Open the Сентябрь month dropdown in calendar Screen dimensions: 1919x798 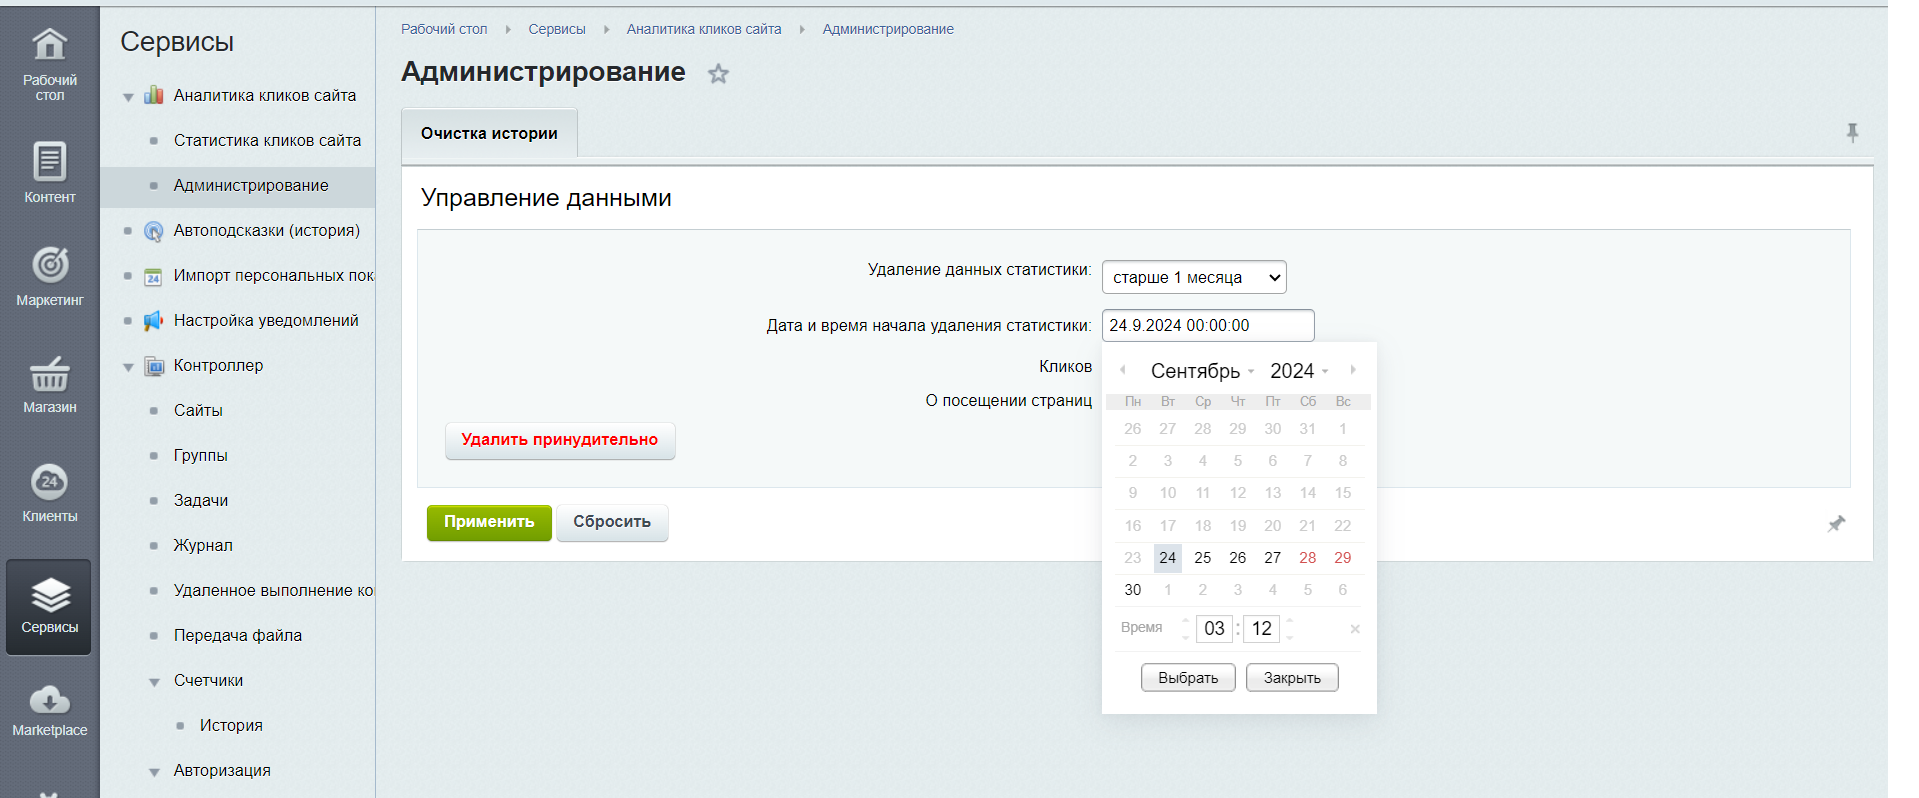[1201, 371]
